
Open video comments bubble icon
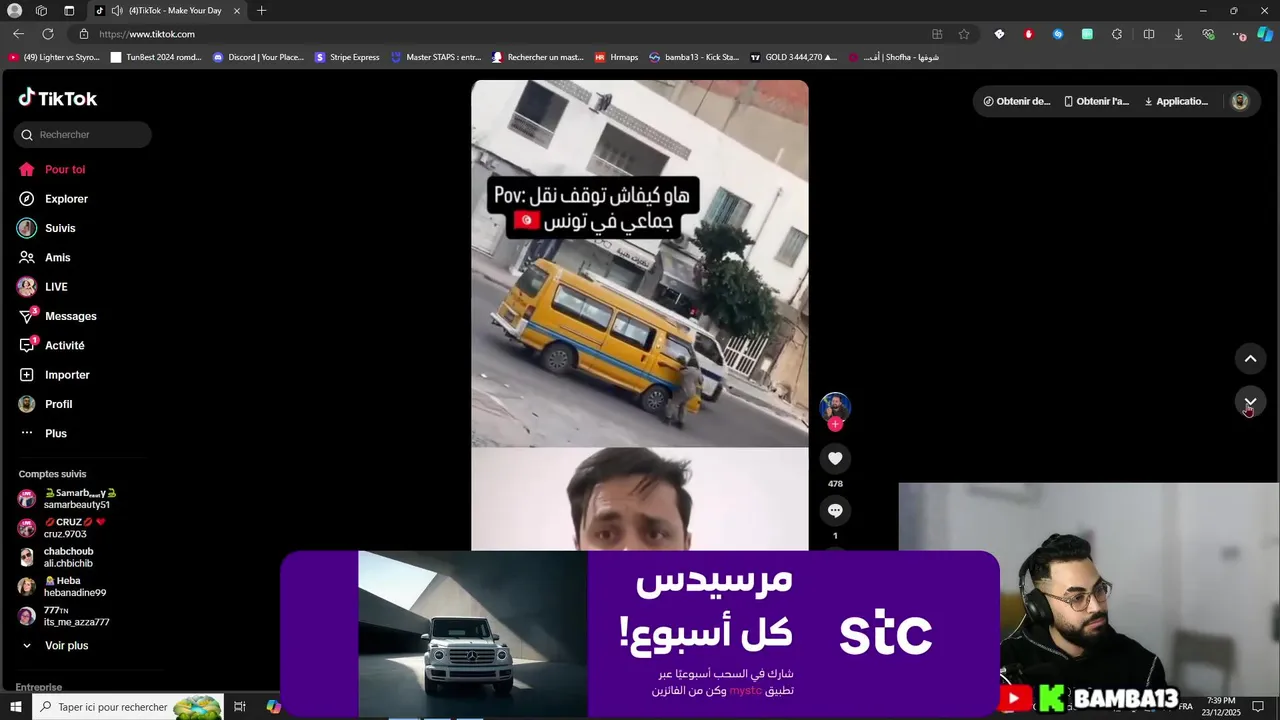tap(835, 511)
